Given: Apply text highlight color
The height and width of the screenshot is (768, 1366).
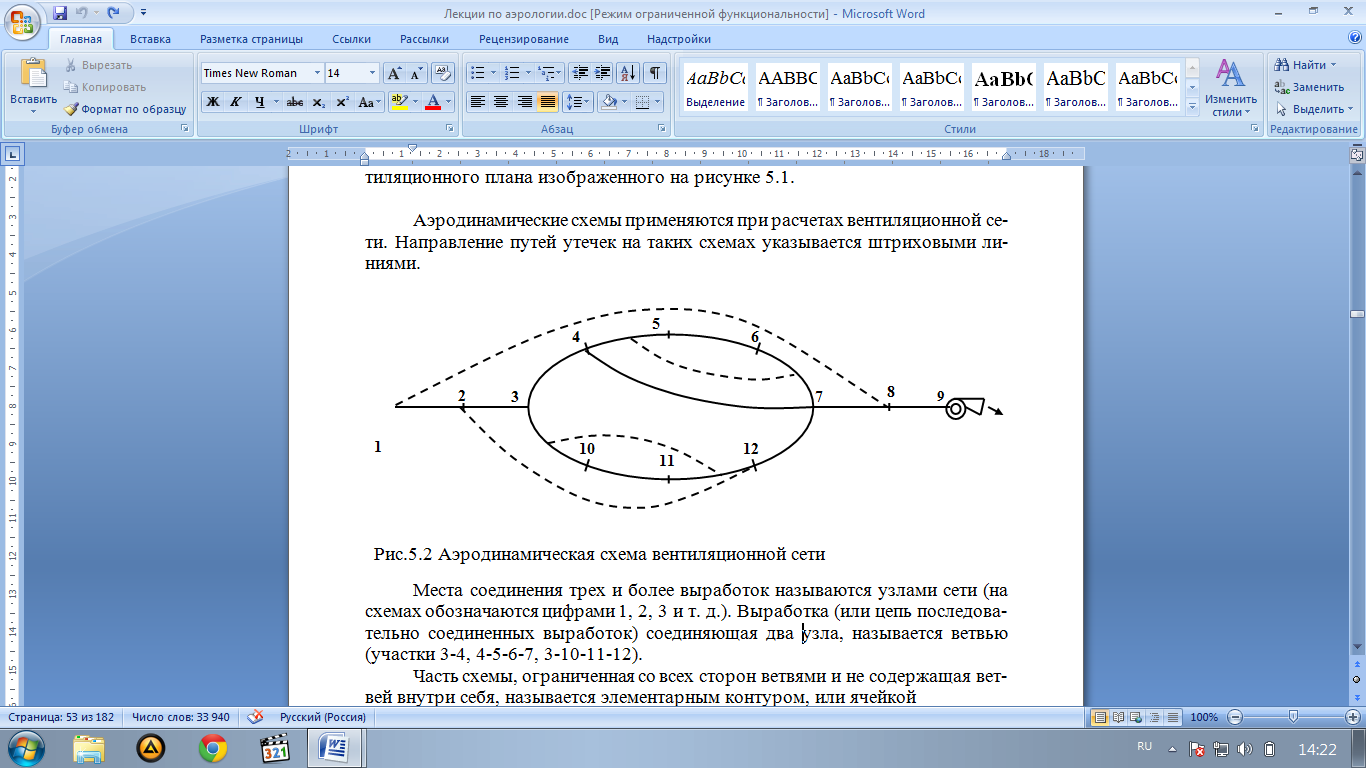Looking at the screenshot, I should pyautogui.click(x=398, y=102).
